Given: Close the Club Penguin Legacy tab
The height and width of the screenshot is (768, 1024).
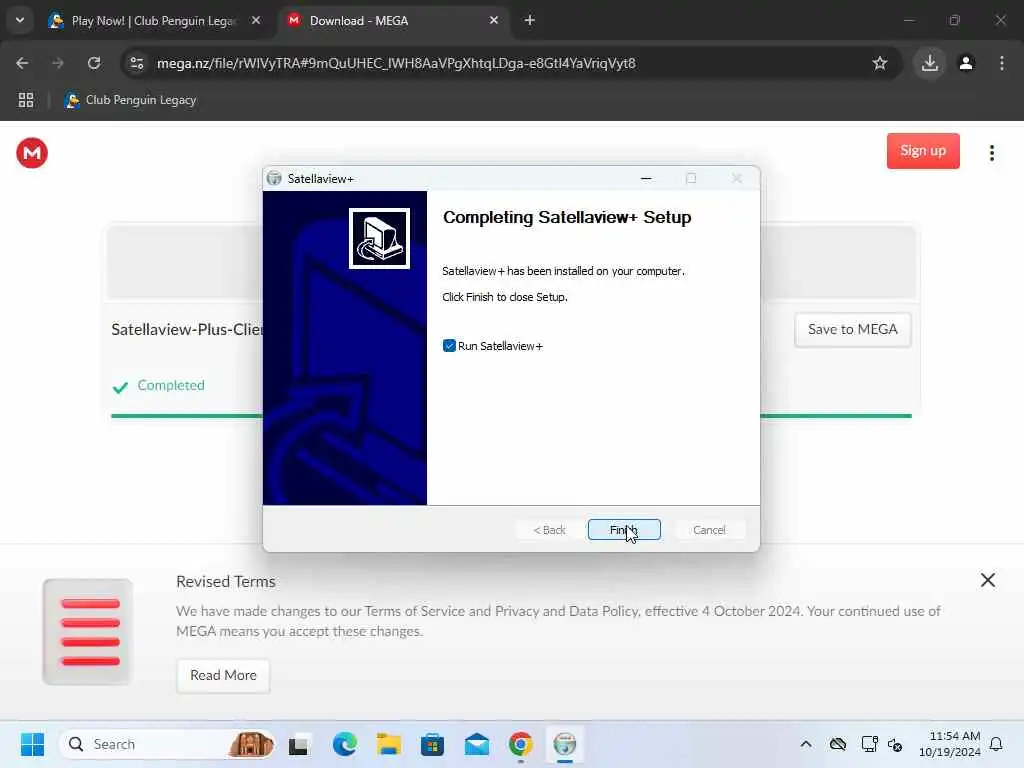Looking at the screenshot, I should 256,21.
